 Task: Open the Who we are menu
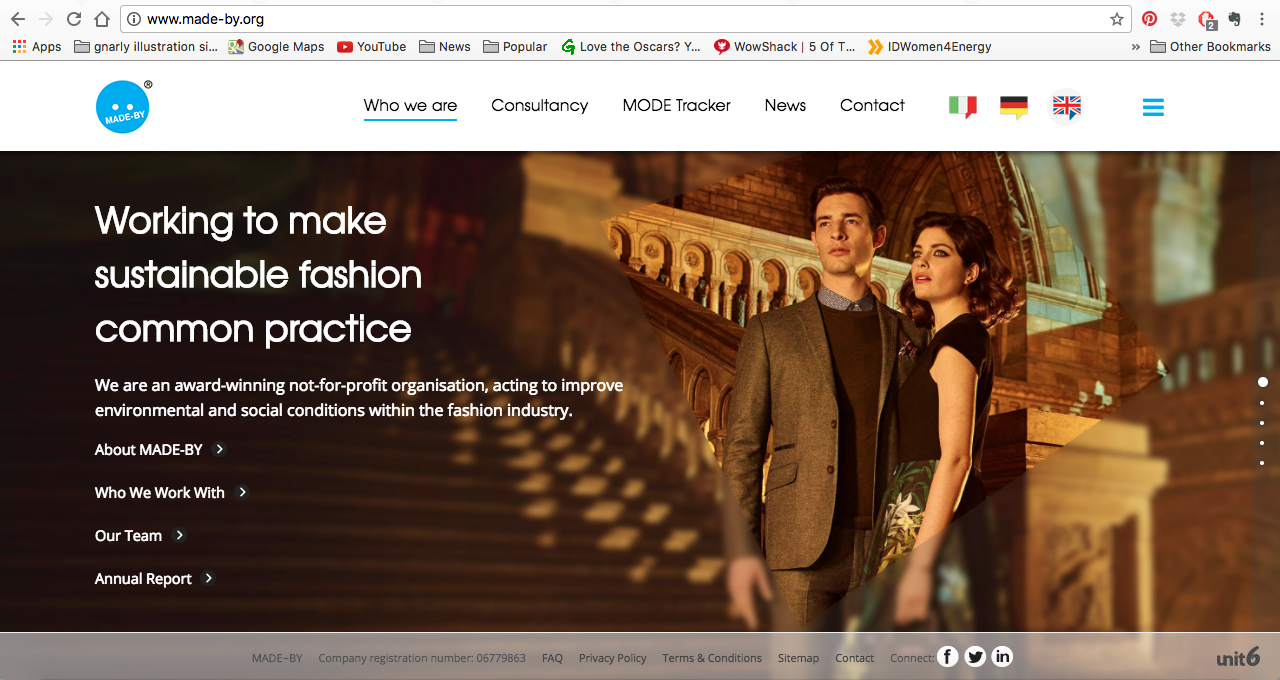410,105
